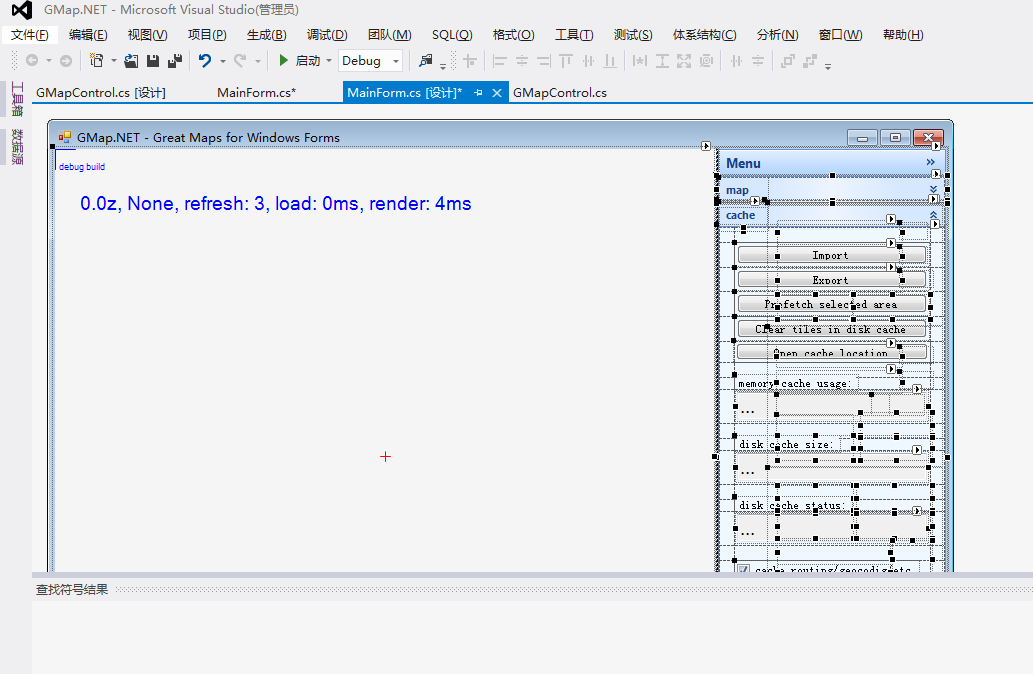Open the 格式(O) menu
This screenshot has width=1033, height=674.
tap(514, 35)
